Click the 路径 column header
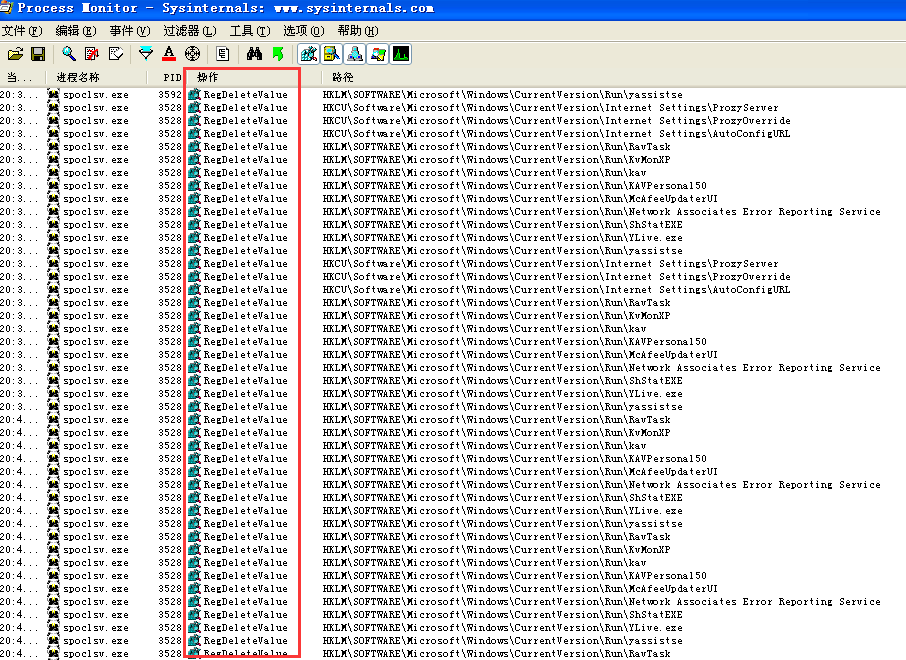906x660 pixels. tap(343, 77)
